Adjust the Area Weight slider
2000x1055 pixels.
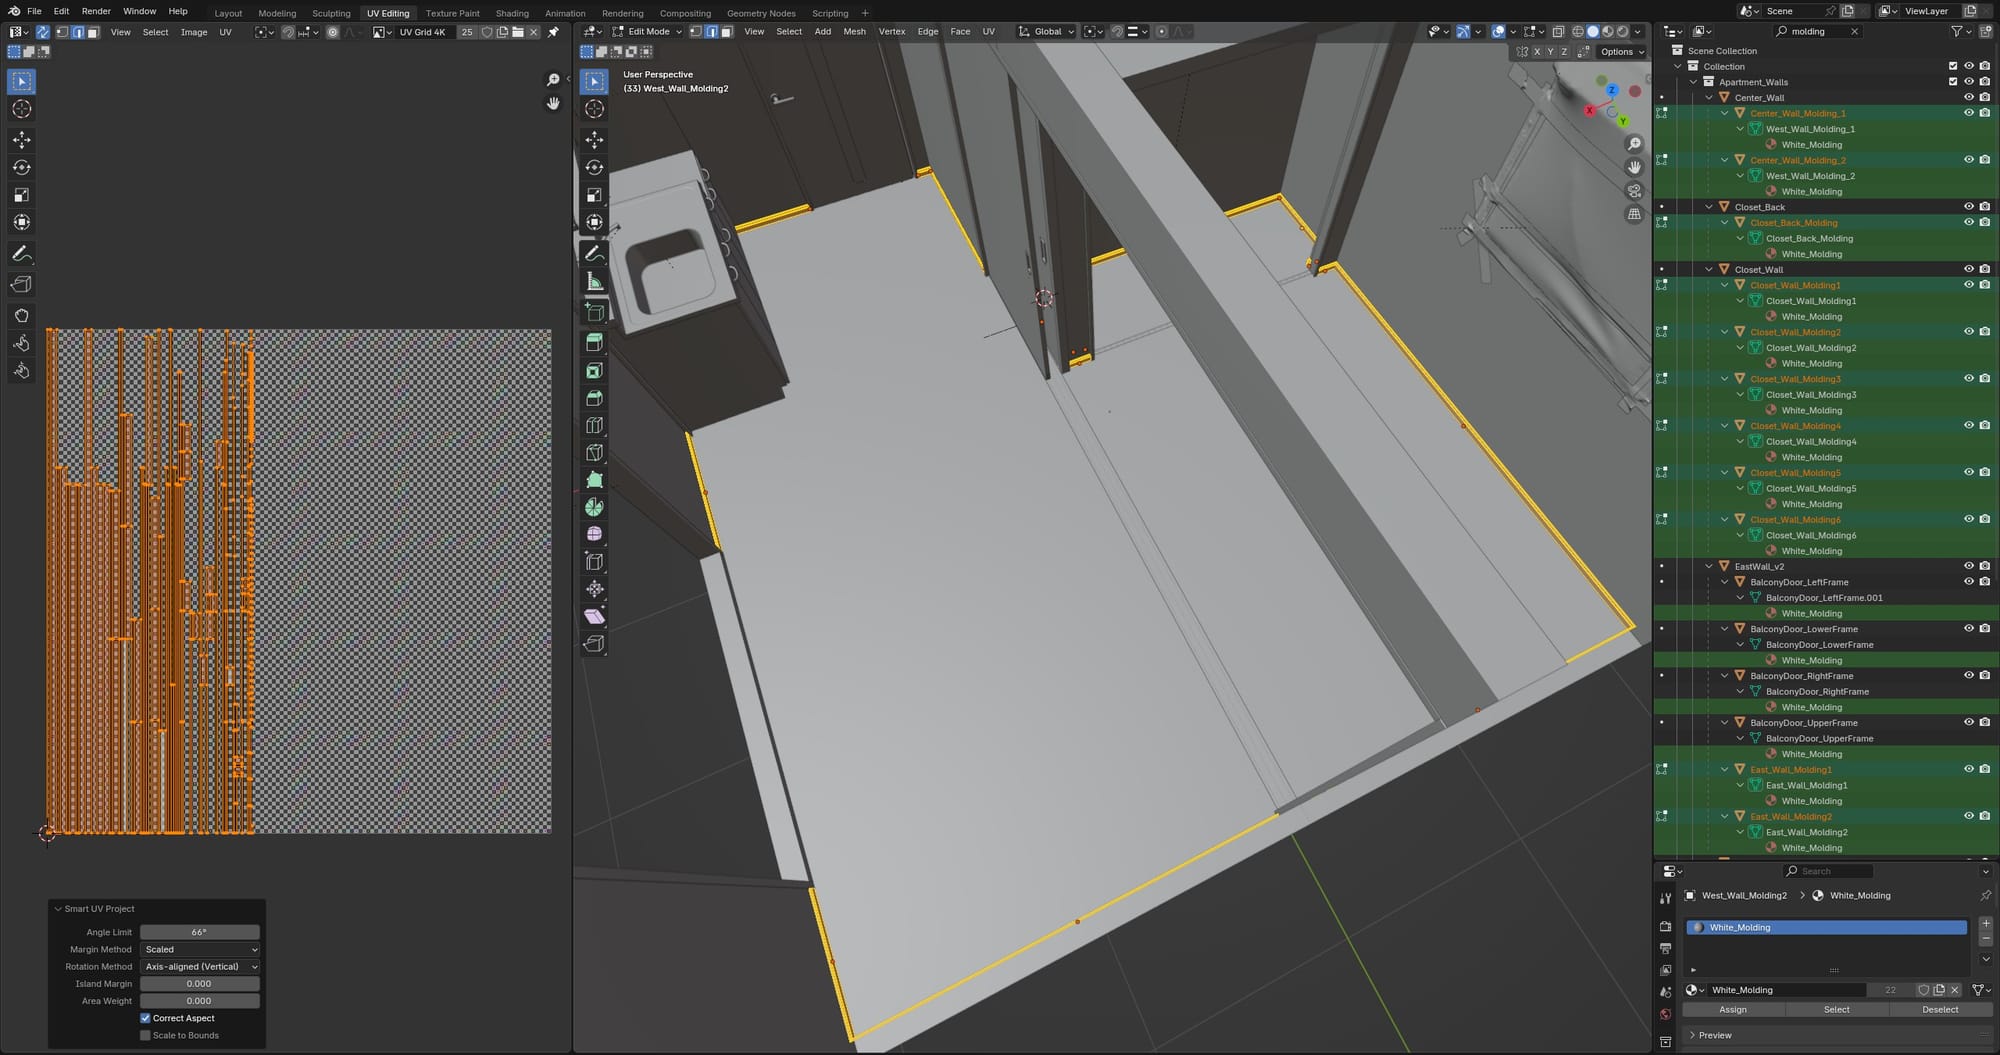click(200, 1001)
